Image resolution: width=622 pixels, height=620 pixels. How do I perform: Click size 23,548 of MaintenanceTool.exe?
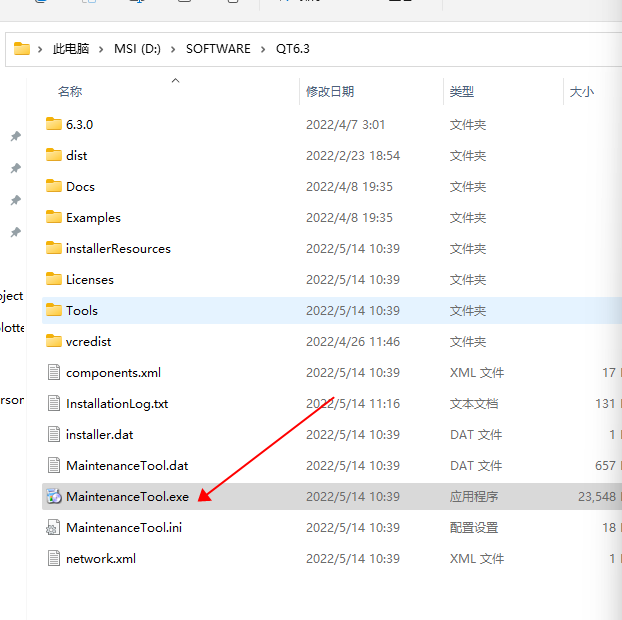597,497
